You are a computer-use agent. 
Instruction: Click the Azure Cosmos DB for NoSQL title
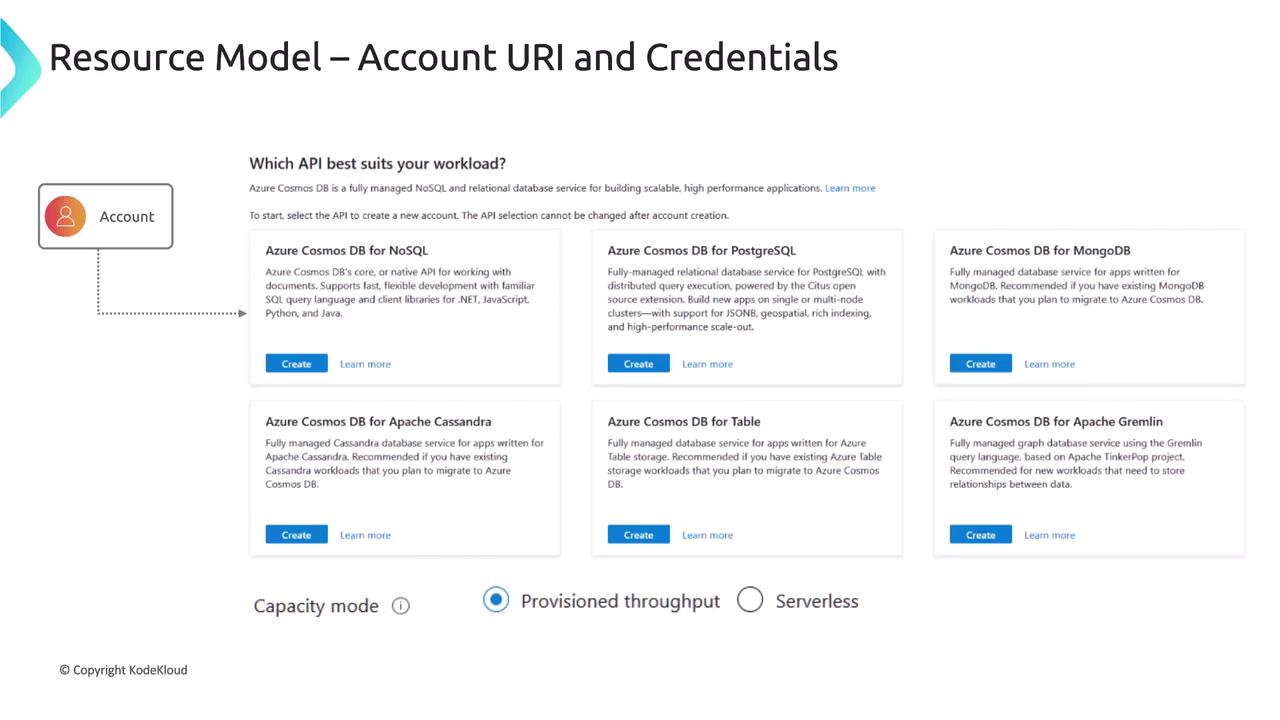click(346, 250)
